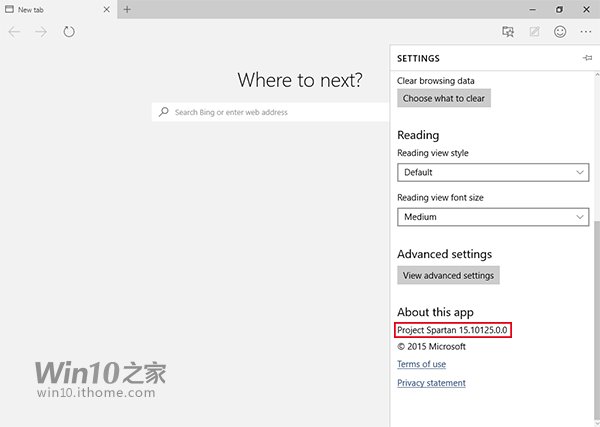Refresh the current page

69,32
